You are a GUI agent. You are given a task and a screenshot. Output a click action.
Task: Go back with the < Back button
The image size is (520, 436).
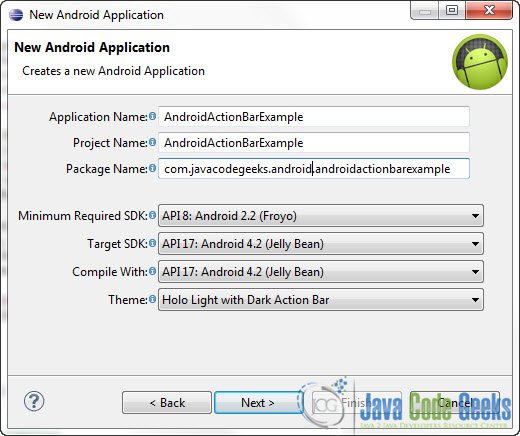[167, 403]
